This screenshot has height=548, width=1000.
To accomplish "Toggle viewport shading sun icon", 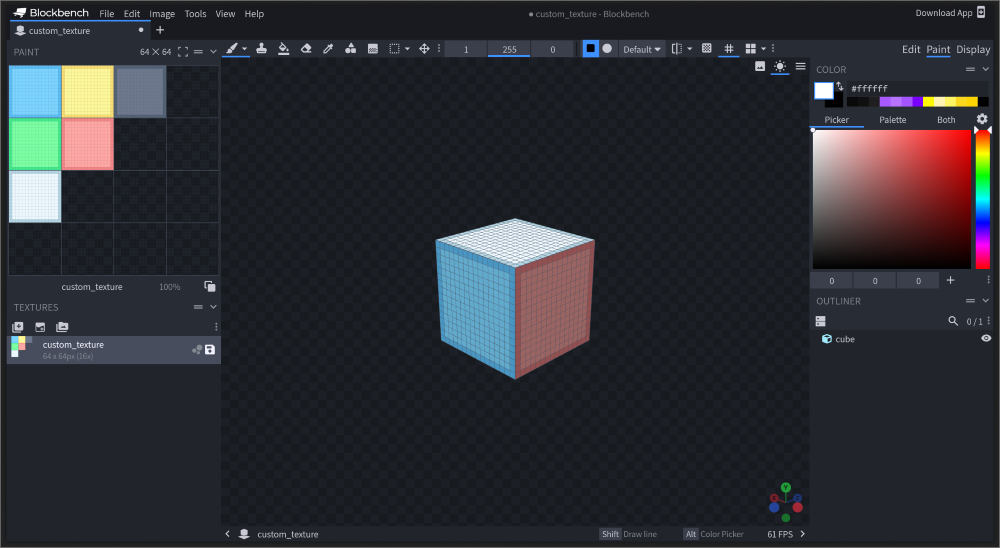I will tap(780, 66).
